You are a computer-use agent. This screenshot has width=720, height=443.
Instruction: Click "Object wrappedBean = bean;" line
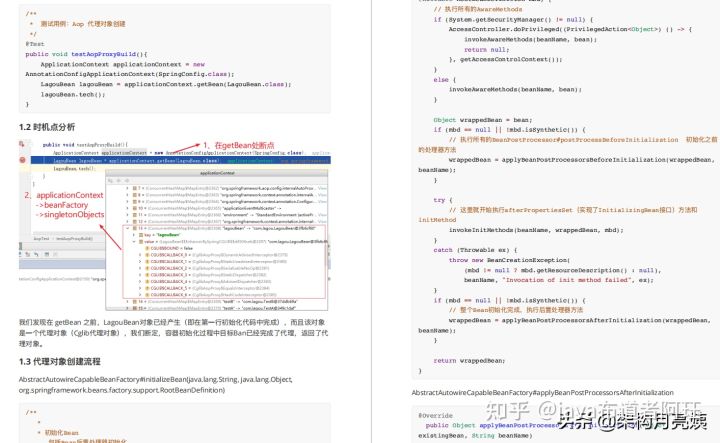(483, 120)
